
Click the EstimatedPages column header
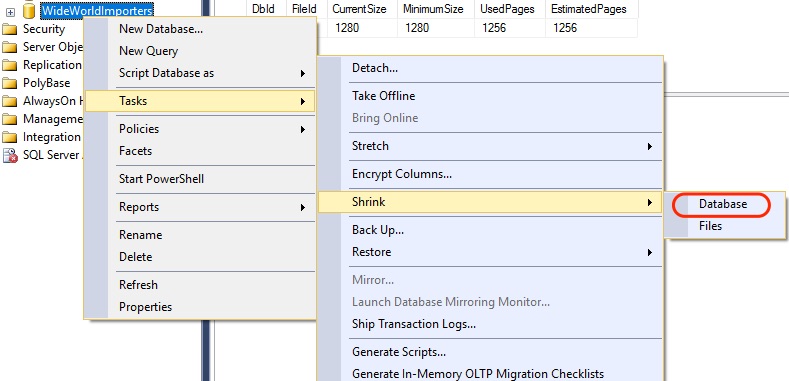[589, 9]
